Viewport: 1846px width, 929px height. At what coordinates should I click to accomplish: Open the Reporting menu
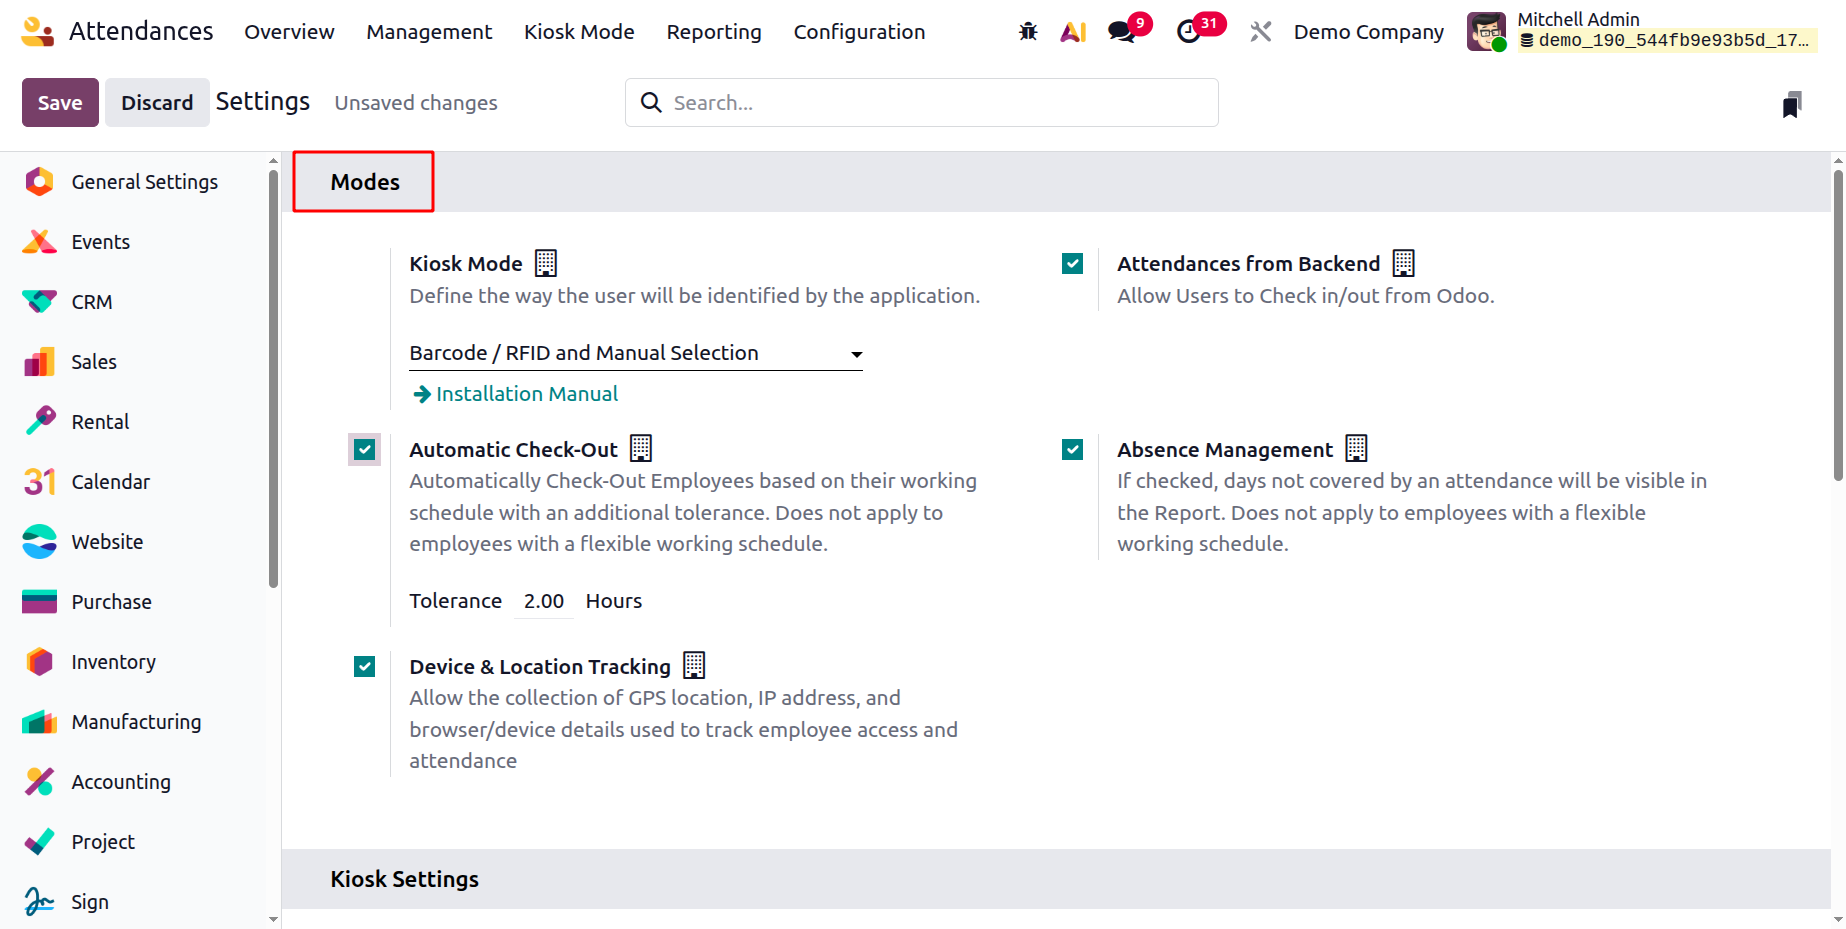[x=714, y=32]
